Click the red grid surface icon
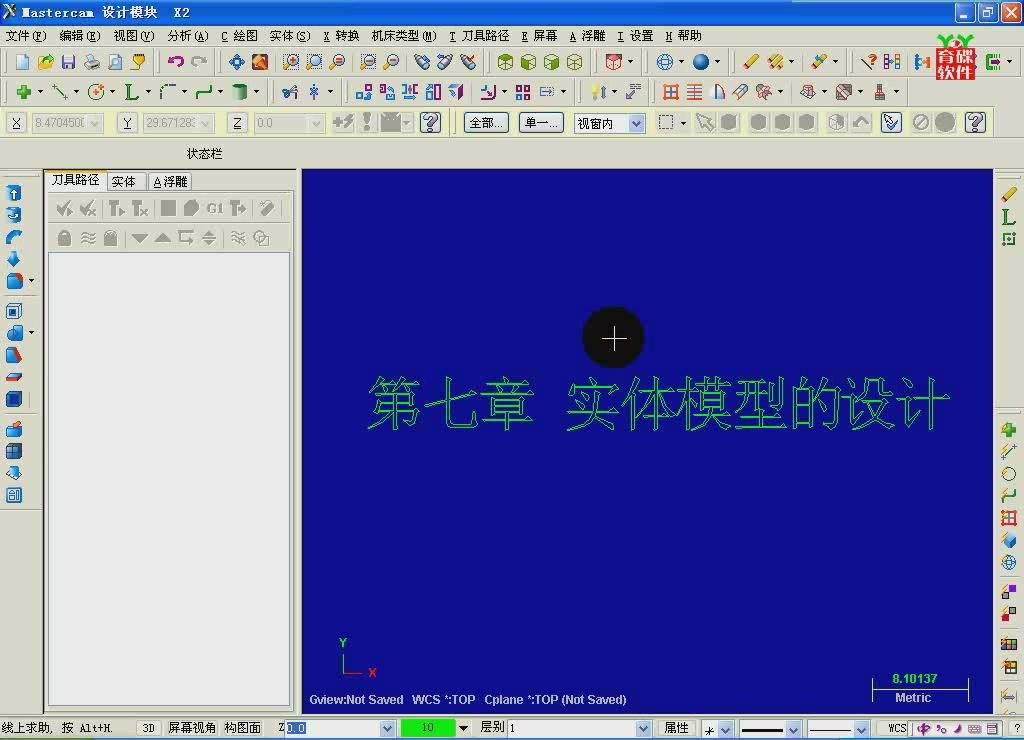The height and width of the screenshot is (740, 1024). pyautogui.click(x=671, y=92)
